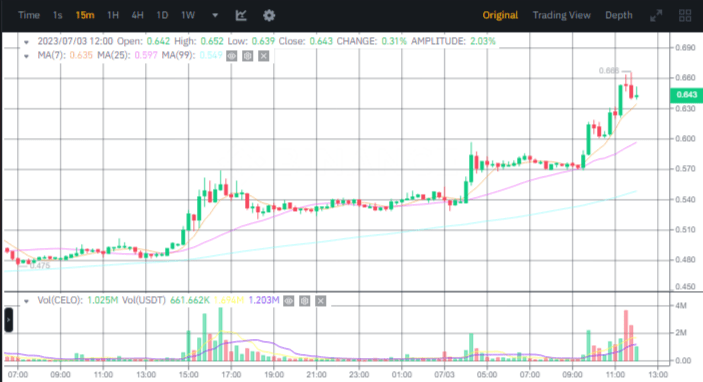Remove the MA indicator with X
The height and width of the screenshot is (382, 703).
click(x=264, y=56)
